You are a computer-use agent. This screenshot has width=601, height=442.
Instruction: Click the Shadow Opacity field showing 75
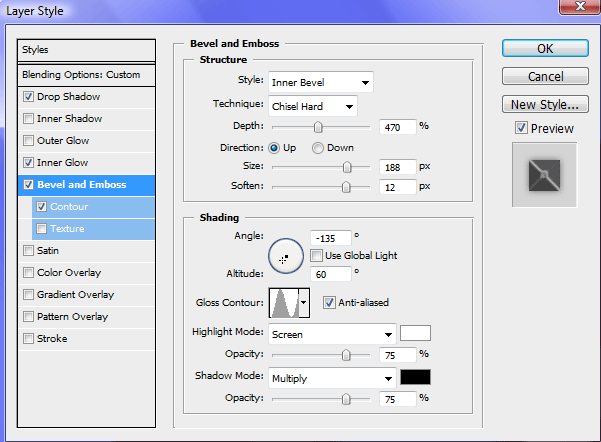pos(397,399)
